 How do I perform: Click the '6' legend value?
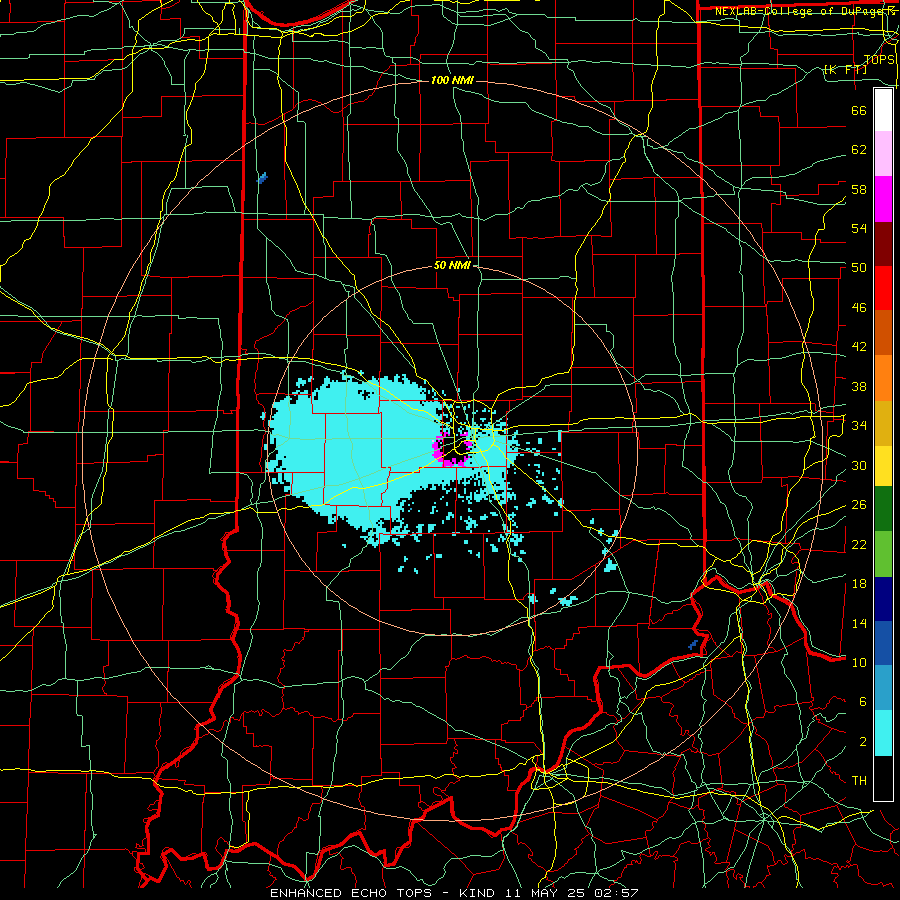click(x=862, y=702)
